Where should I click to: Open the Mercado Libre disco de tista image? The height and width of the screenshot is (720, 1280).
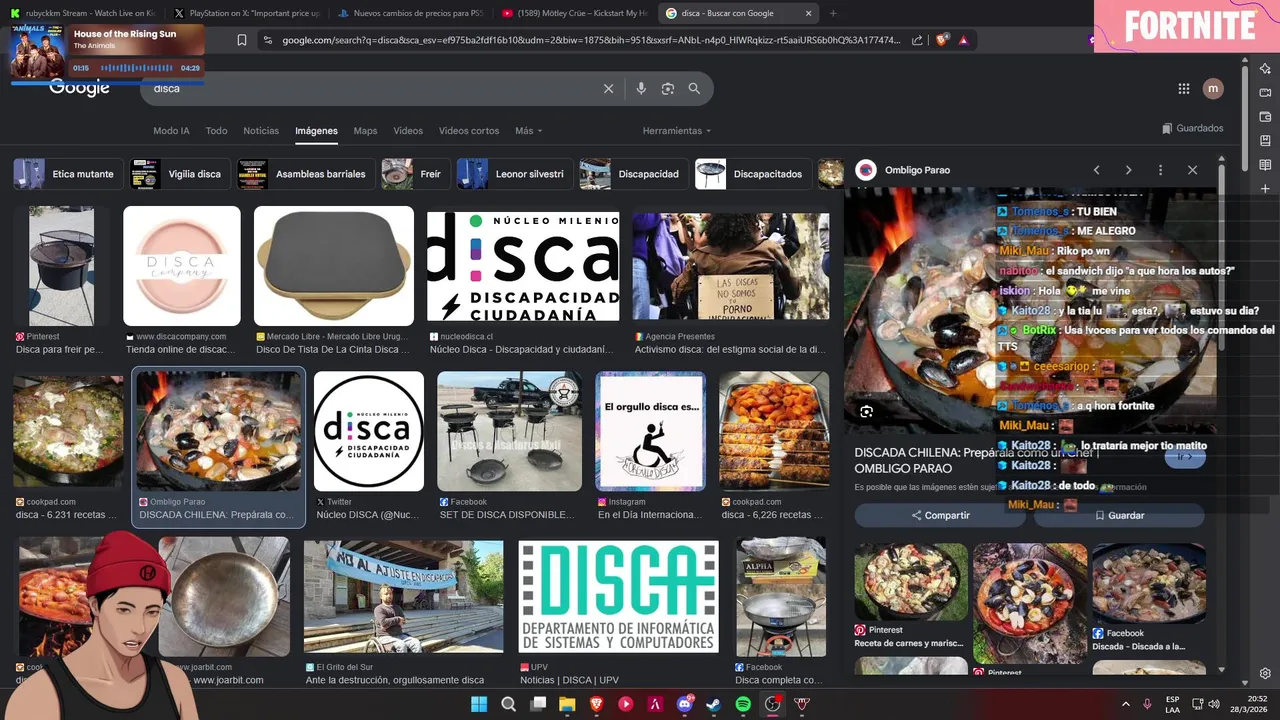[334, 266]
